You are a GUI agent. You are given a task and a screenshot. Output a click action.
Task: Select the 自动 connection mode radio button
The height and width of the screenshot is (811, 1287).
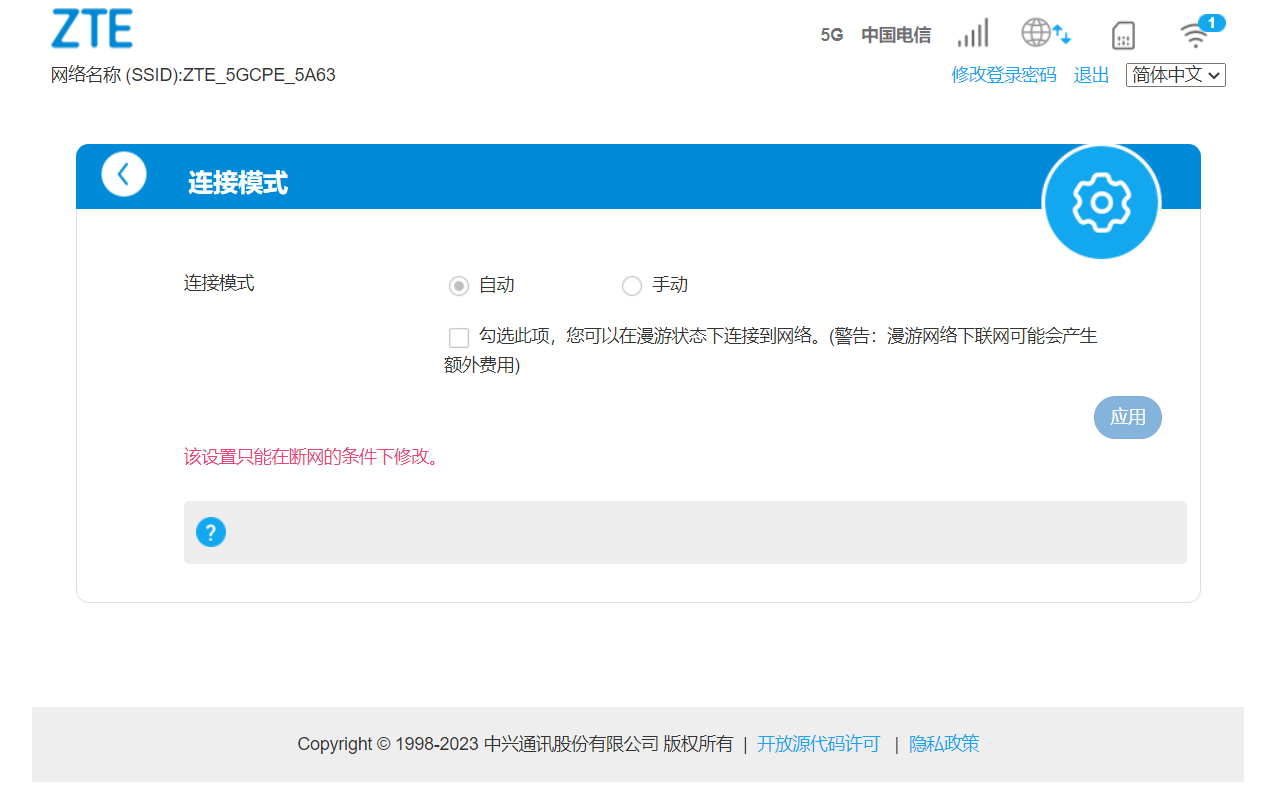[458, 285]
